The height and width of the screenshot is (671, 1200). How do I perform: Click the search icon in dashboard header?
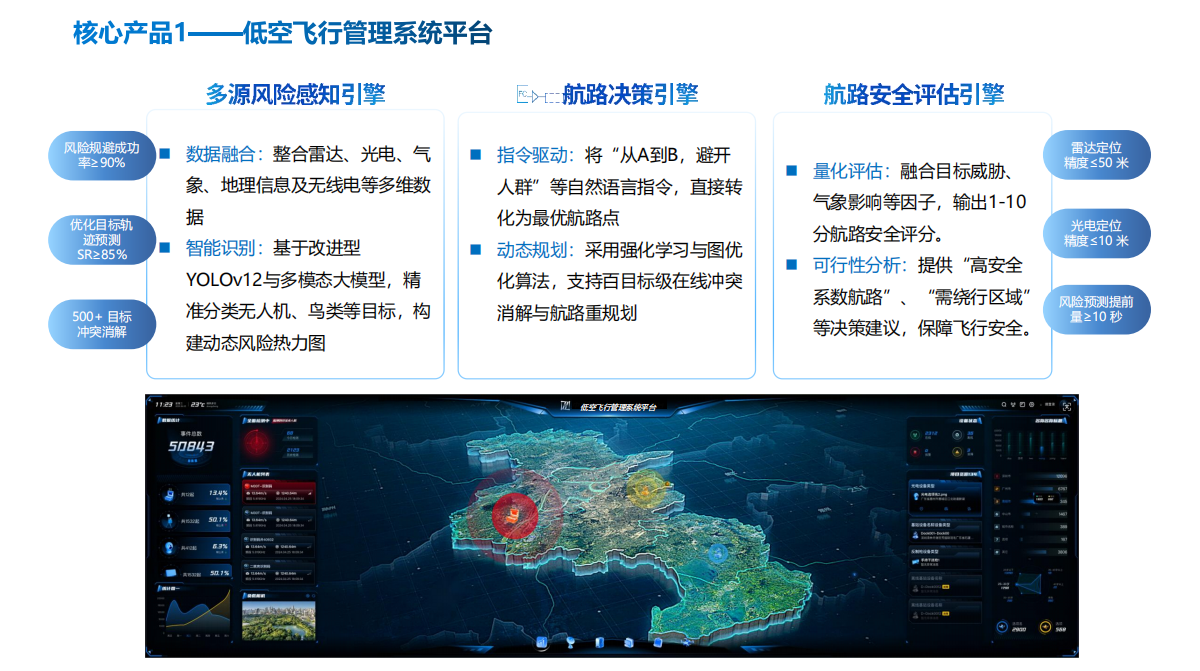pos(1004,405)
